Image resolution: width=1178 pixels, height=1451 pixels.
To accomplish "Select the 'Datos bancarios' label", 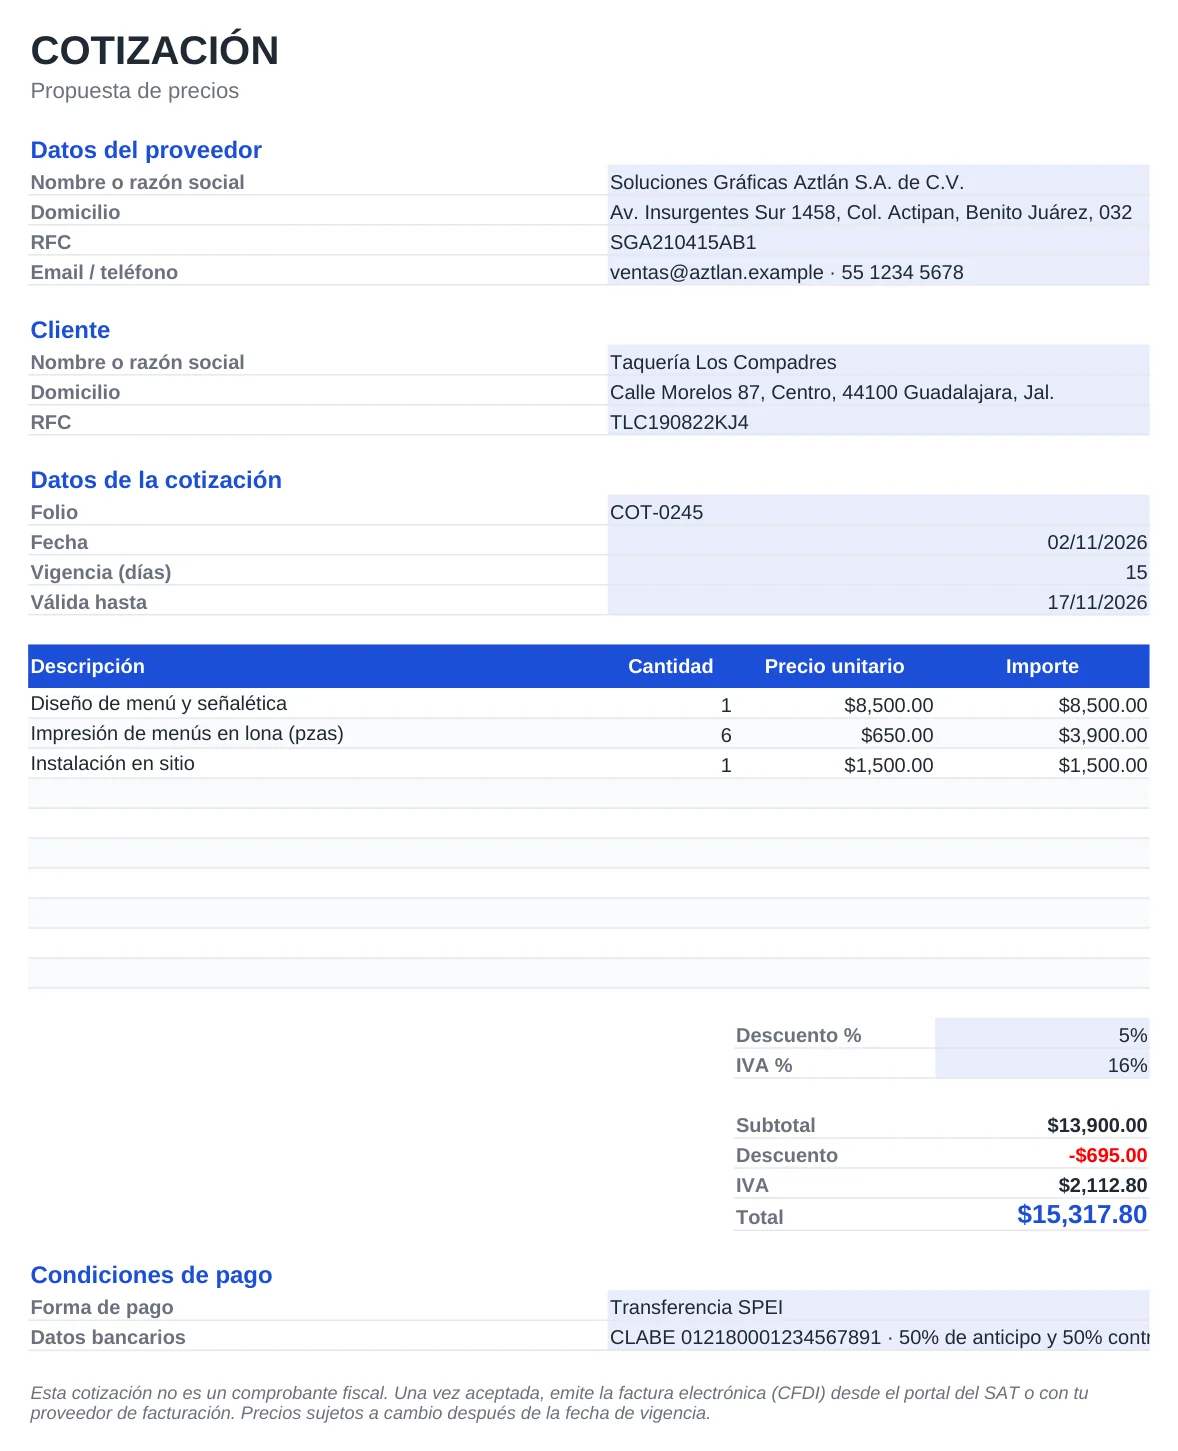I will coord(108,1337).
